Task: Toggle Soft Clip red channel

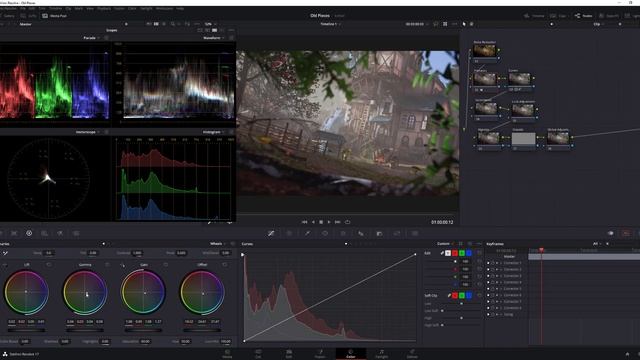Action: [x=455, y=295]
